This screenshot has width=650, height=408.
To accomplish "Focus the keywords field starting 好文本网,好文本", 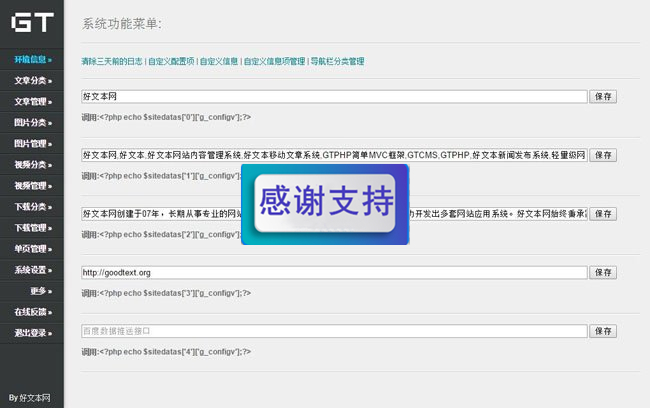I will [334, 155].
